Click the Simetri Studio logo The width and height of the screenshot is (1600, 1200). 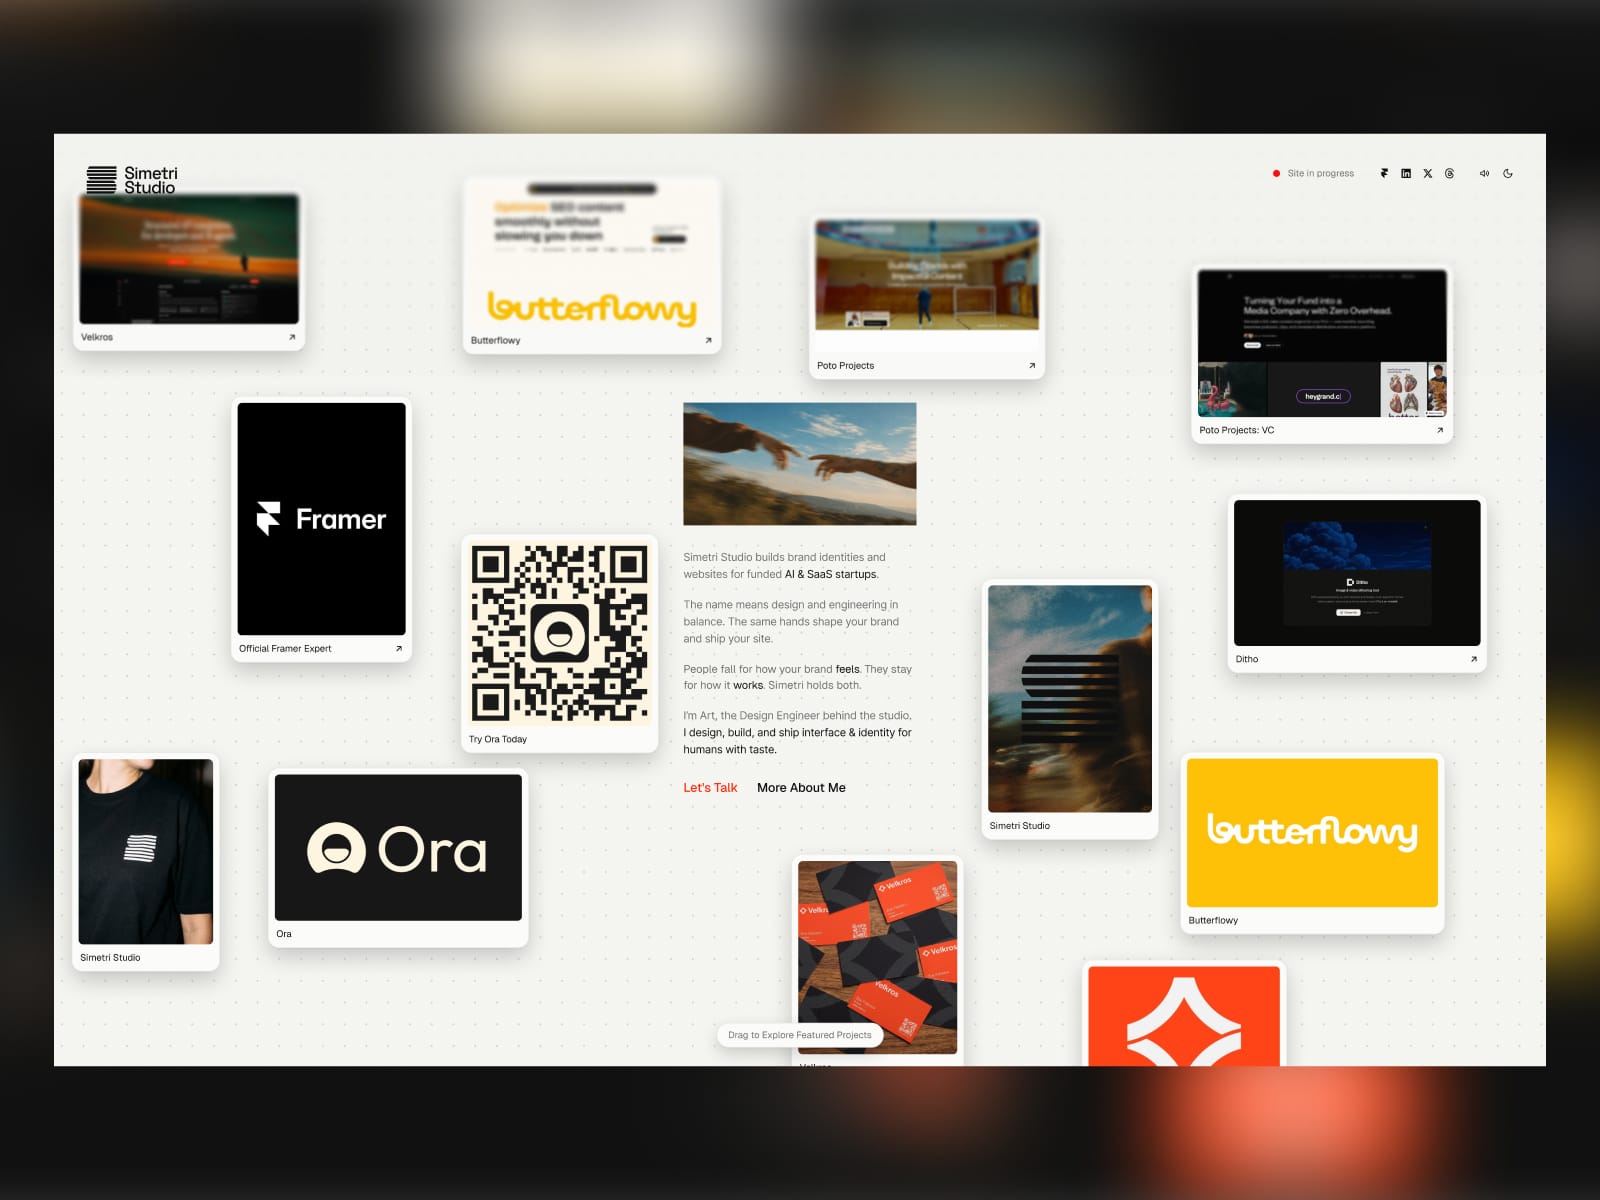pos(132,180)
